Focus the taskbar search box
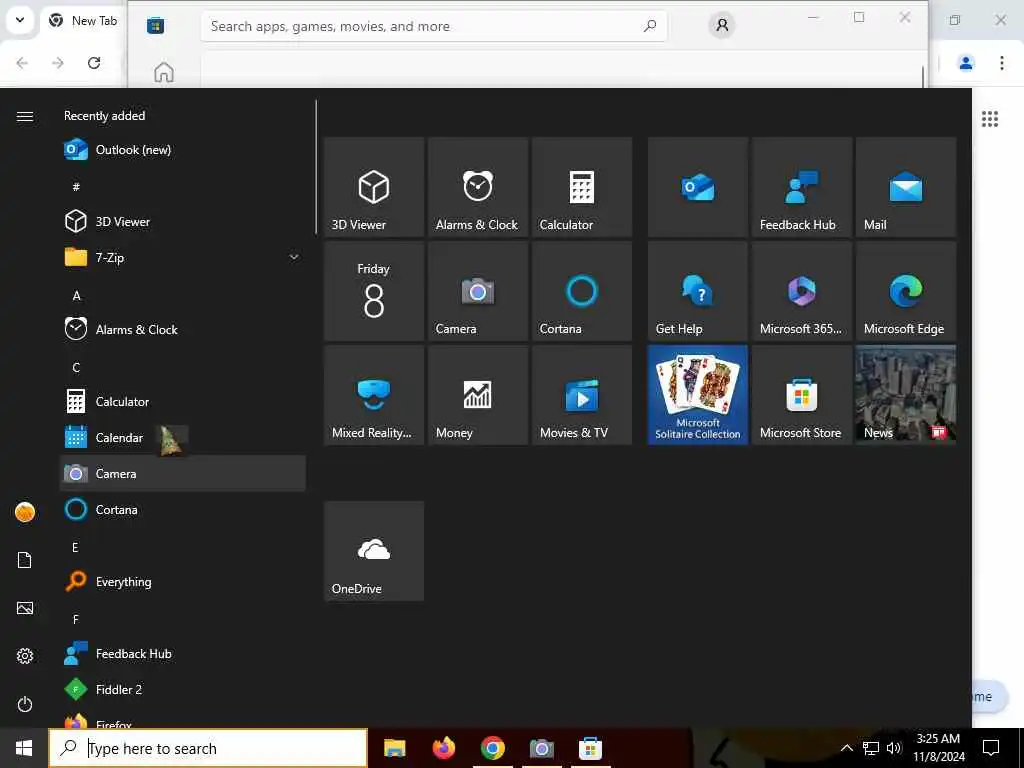This screenshot has height=768, width=1024. click(208, 748)
